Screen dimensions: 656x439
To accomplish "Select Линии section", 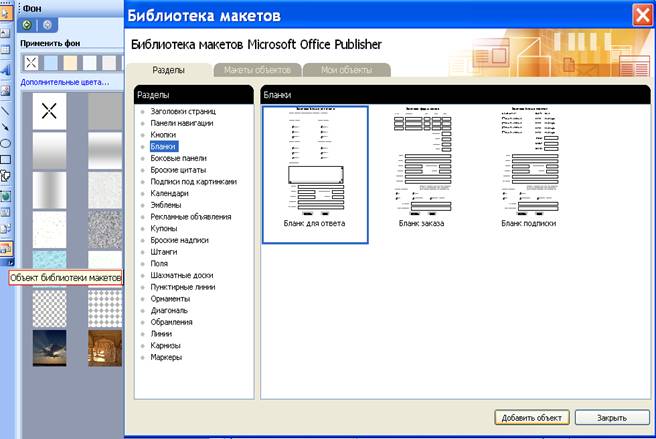I will pyautogui.click(x=161, y=334).
